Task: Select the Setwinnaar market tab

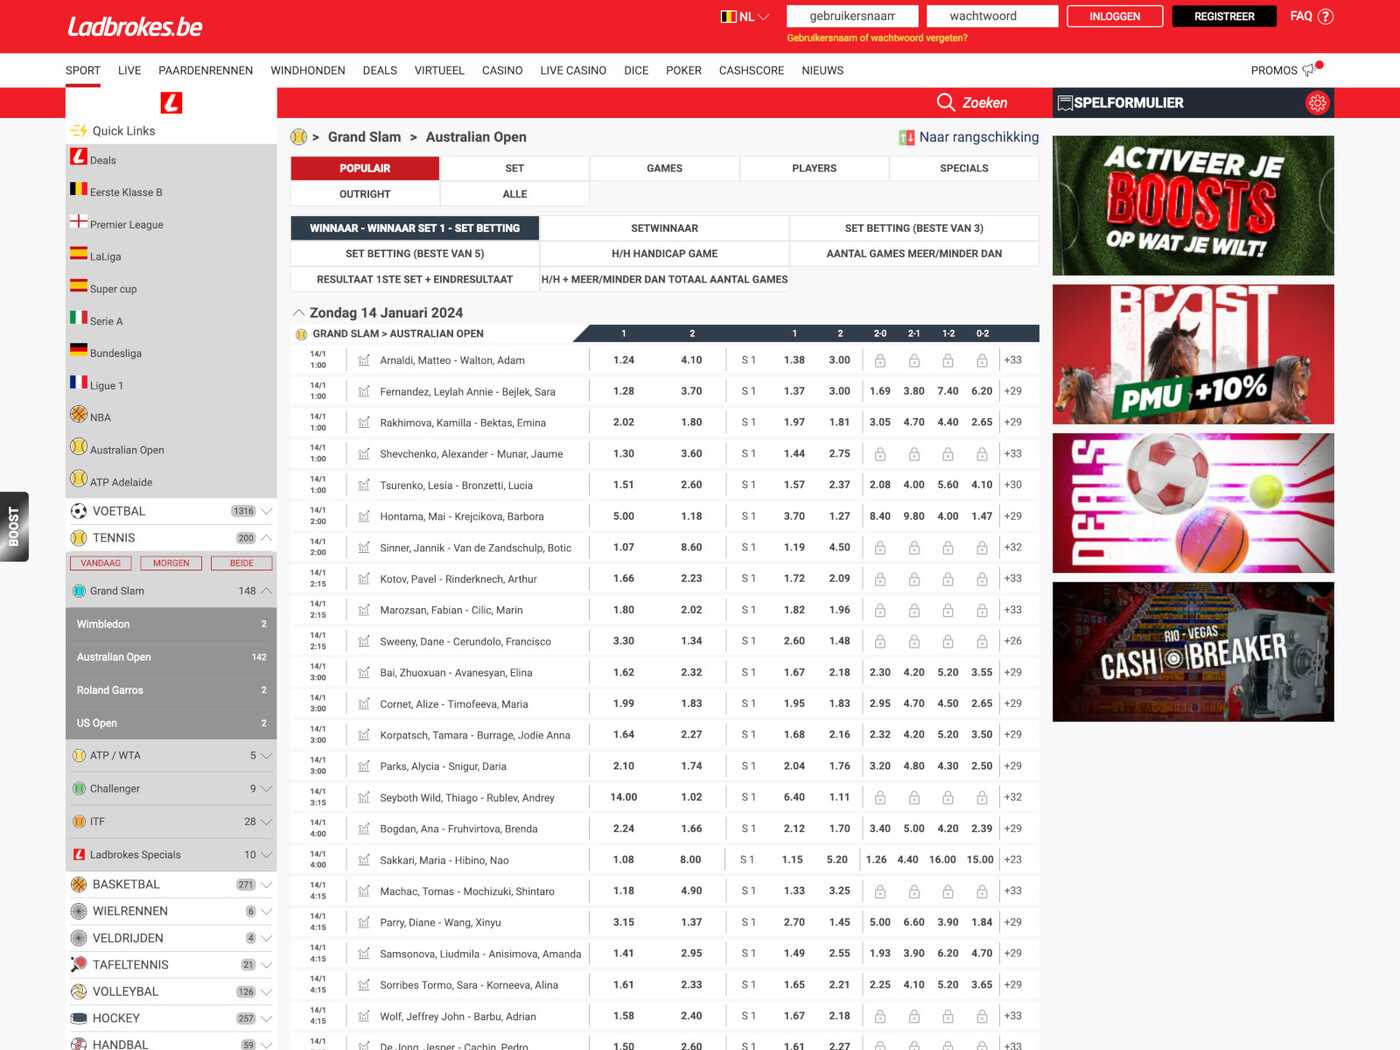Action: [664, 228]
